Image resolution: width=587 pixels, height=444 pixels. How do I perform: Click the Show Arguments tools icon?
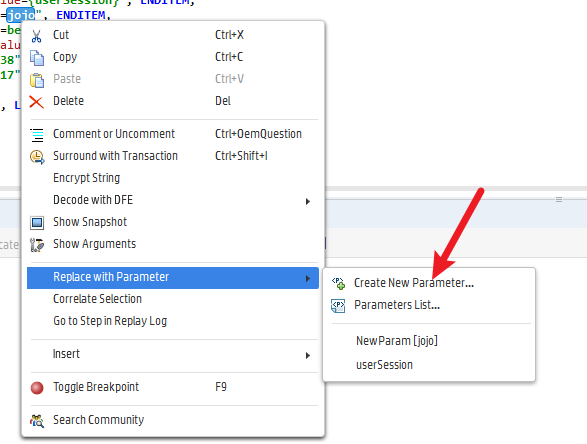pos(37,245)
